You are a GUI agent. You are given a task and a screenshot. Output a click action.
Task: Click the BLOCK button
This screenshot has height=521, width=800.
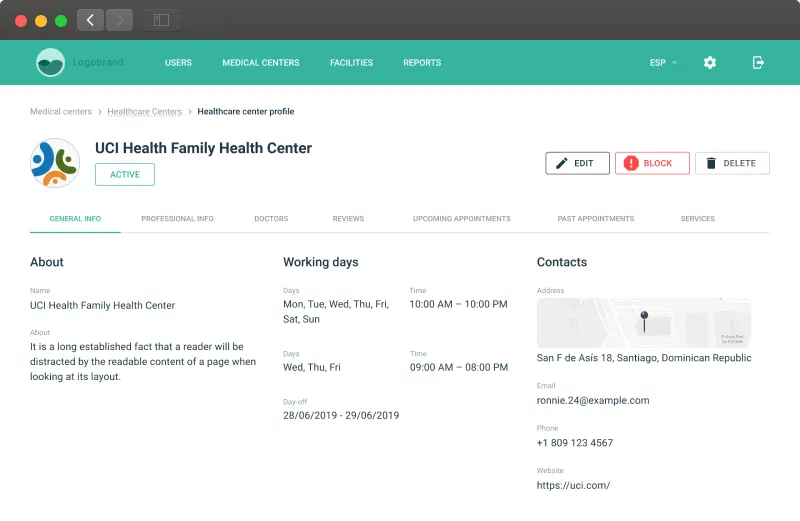[x=652, y=163]
